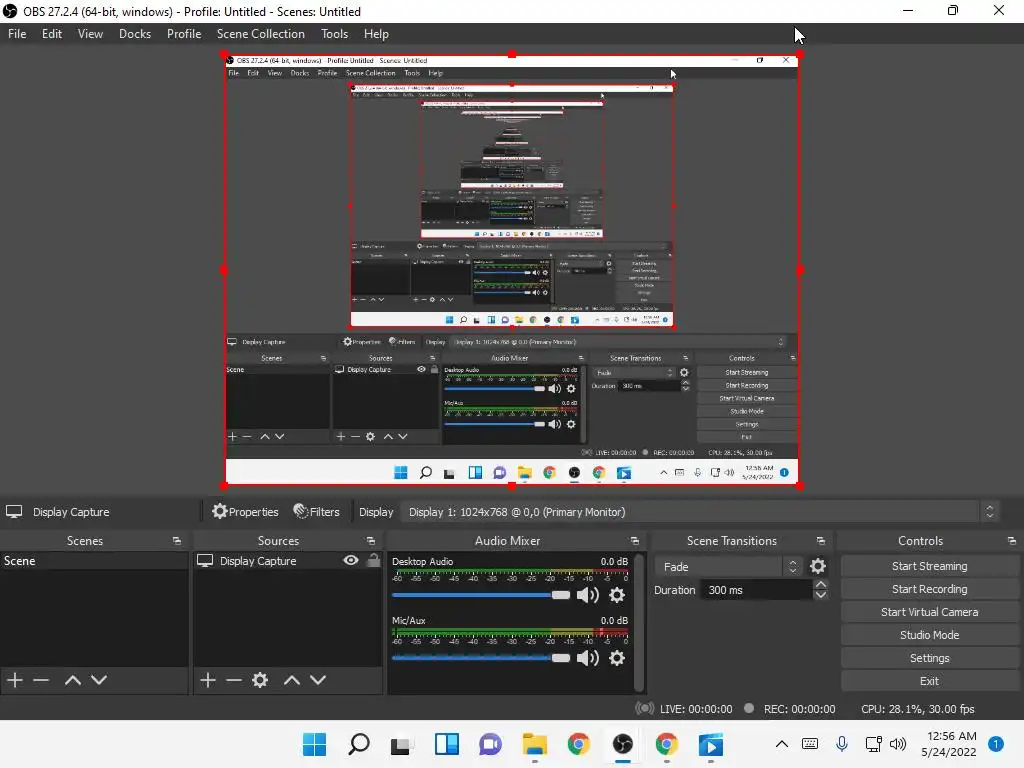Screen dimensions: 1024x768
Task: Increase transition Duration with up arrow
Action: (821, 584)
